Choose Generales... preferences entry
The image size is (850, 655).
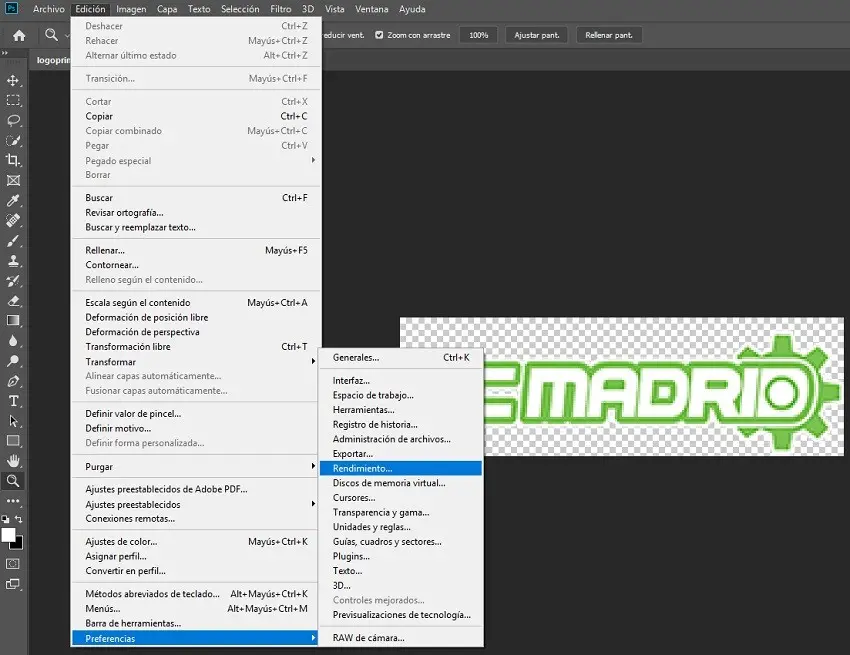401,358
